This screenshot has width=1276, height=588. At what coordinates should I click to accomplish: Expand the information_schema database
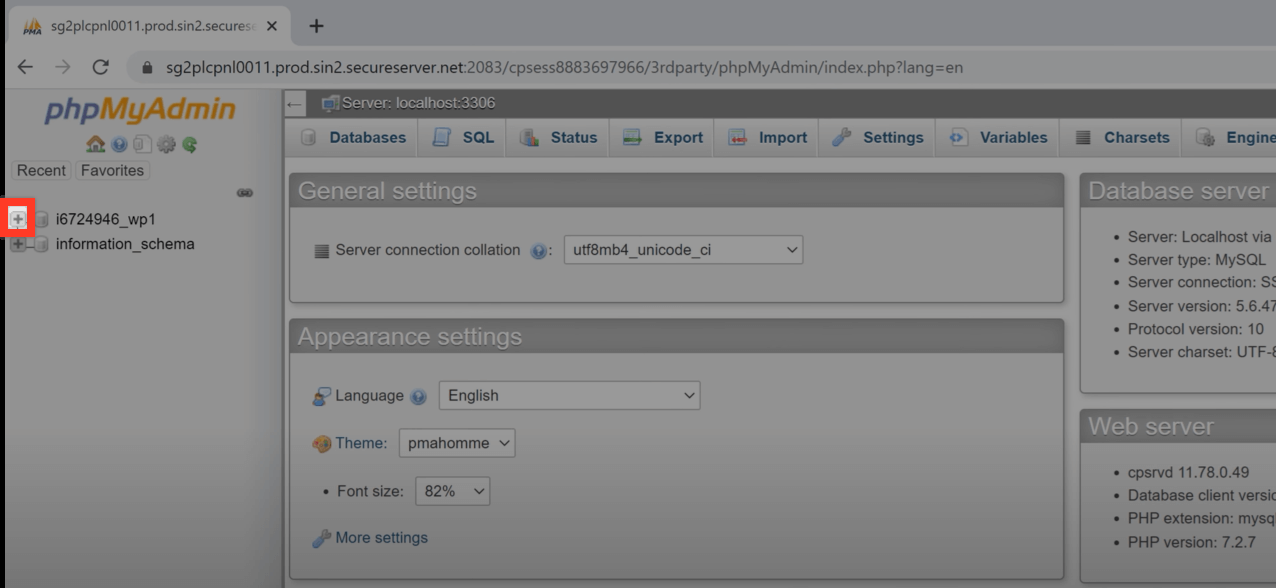coord(17,243)
